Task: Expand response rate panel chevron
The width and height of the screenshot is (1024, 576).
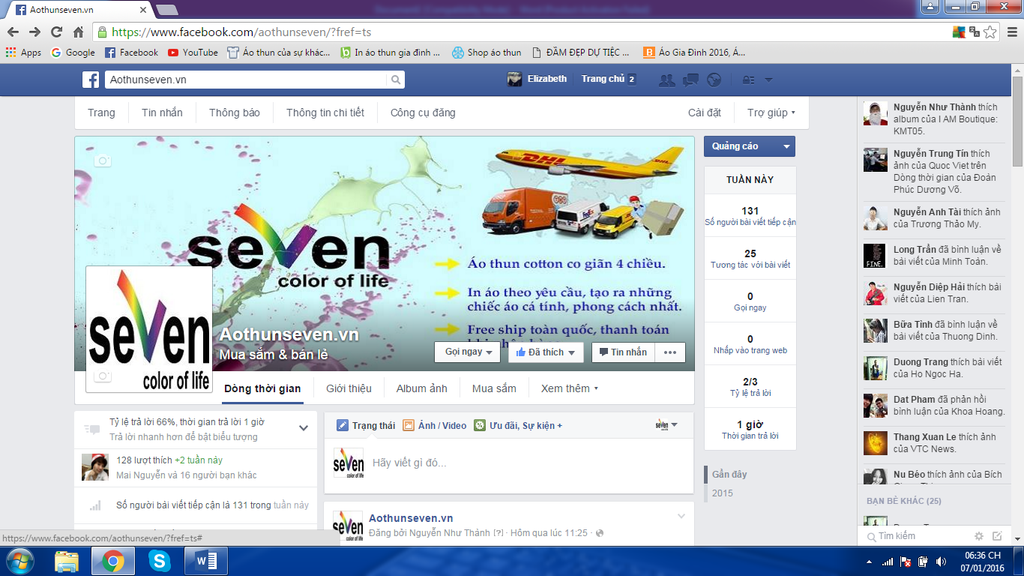Action: 304,428
